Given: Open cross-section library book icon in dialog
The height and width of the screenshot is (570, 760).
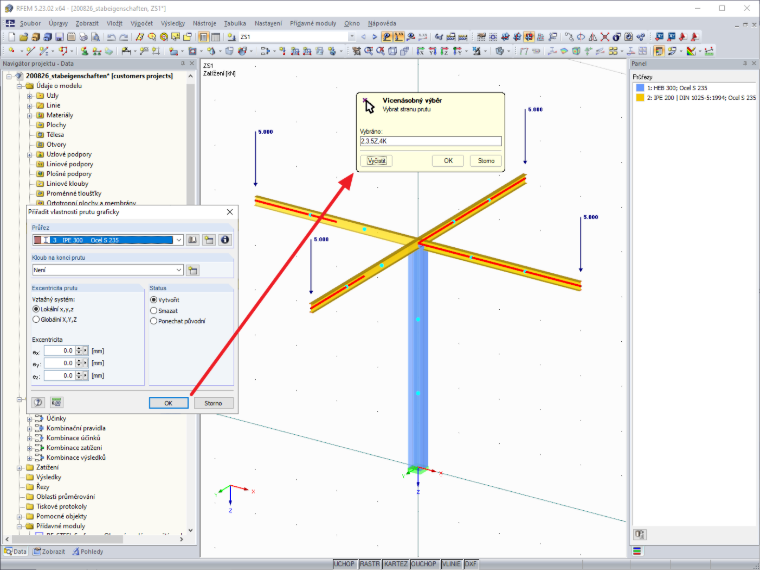Looking at the screenshot, I should pyautogui.click(x=193, y=240).
